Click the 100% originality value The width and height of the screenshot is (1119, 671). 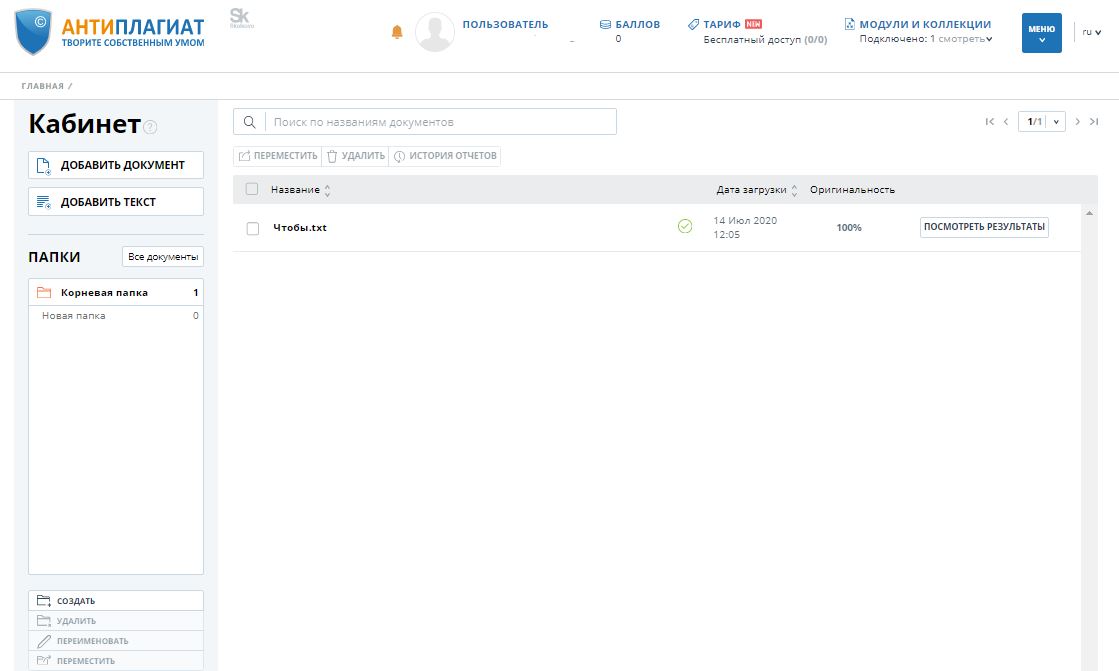click(x=849, y=228)
